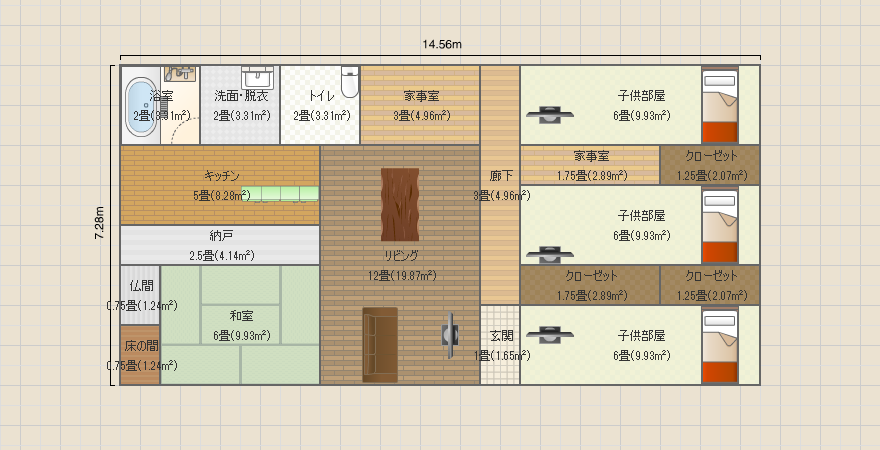The image size is (880, 450).
Task: Click the TV set in リビング
Action: pyautogui.click(x=451, y=331)
